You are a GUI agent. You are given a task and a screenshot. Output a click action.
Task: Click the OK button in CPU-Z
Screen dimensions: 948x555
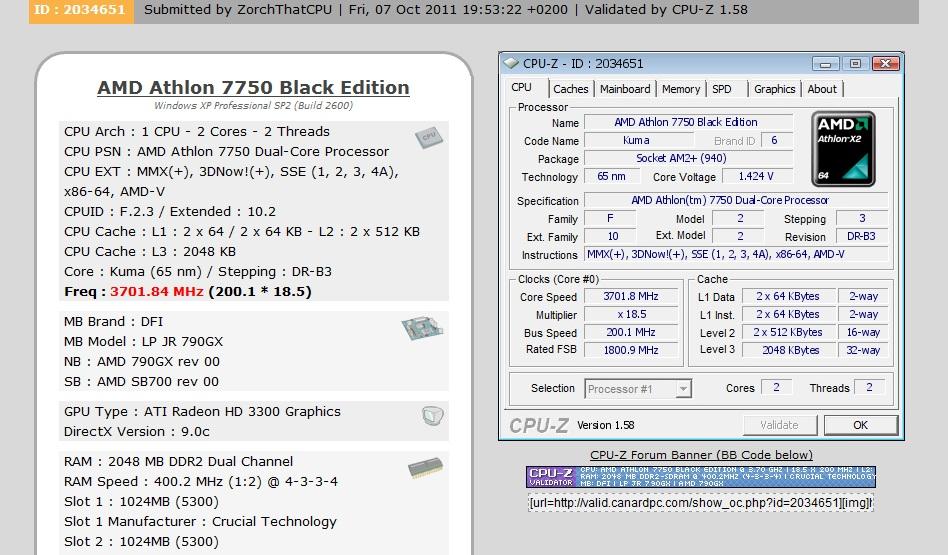[860, 425]
